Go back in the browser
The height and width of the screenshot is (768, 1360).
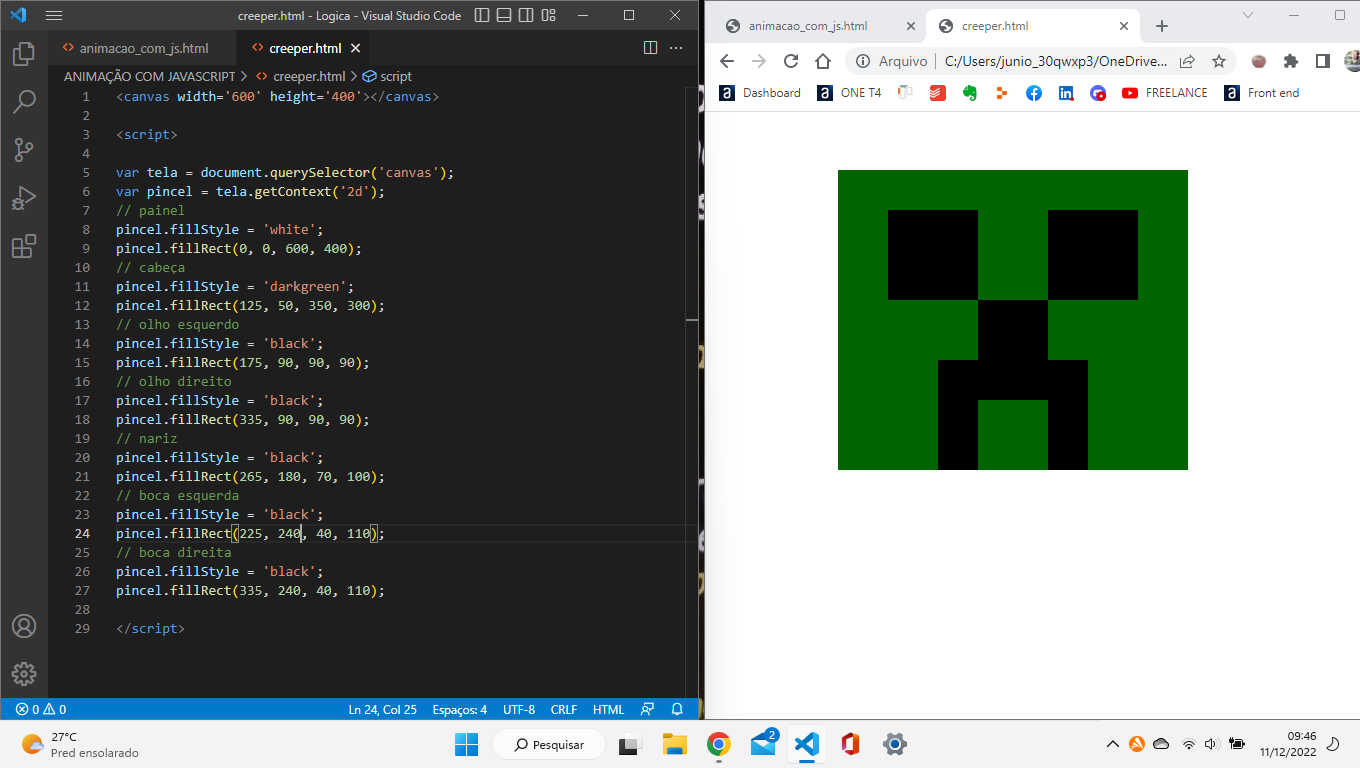click(x=727, y=61)
